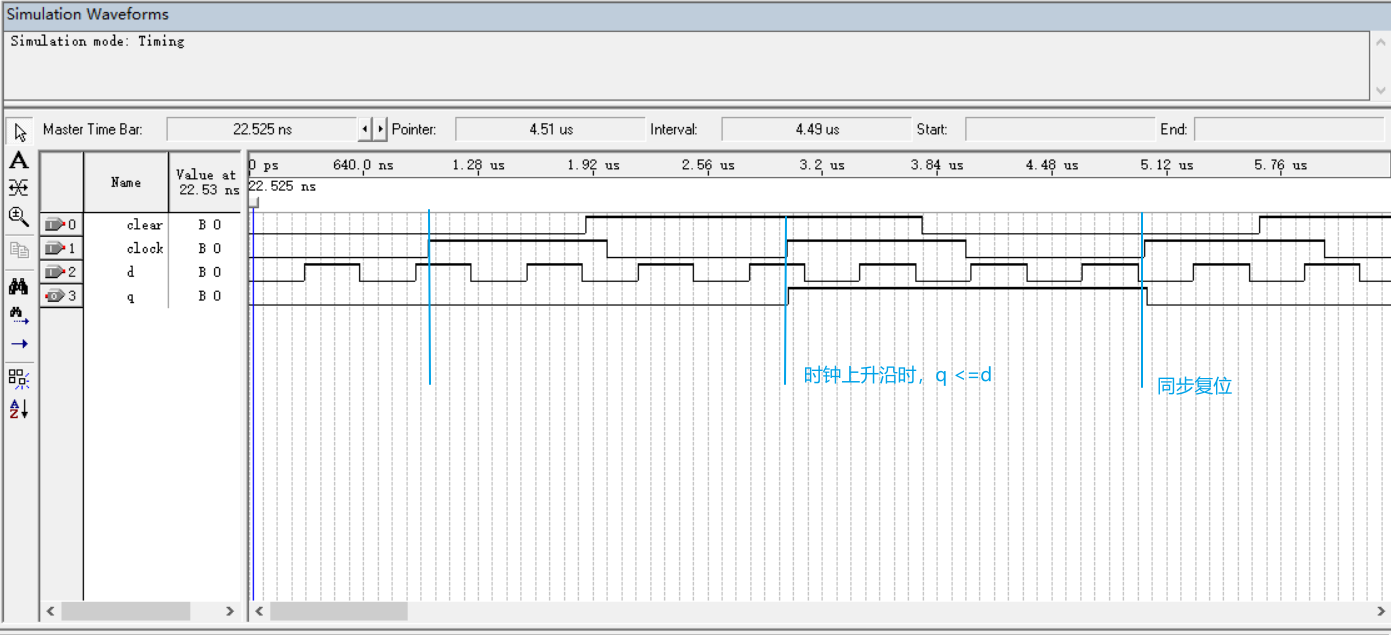Select the input pin icon for clock
1391x635 pixels.
coord(54,248)
